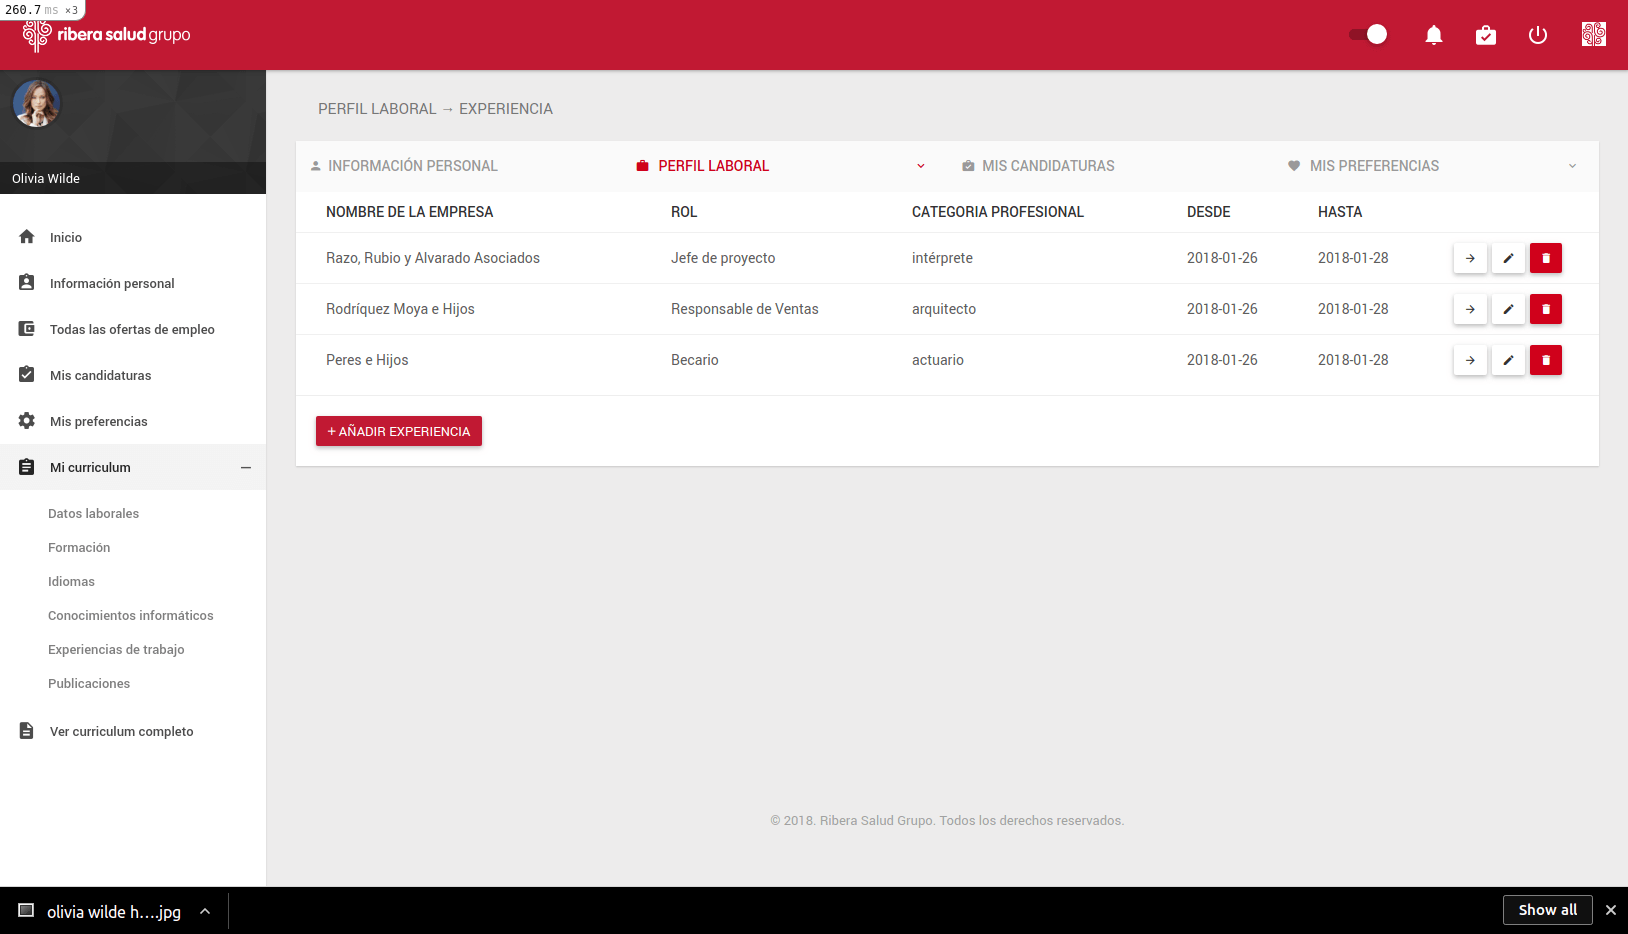This screenshot has height=934, width=1628.
Task: Click the Jefe de proyecto cell
Action: click(x=723, y=258)
